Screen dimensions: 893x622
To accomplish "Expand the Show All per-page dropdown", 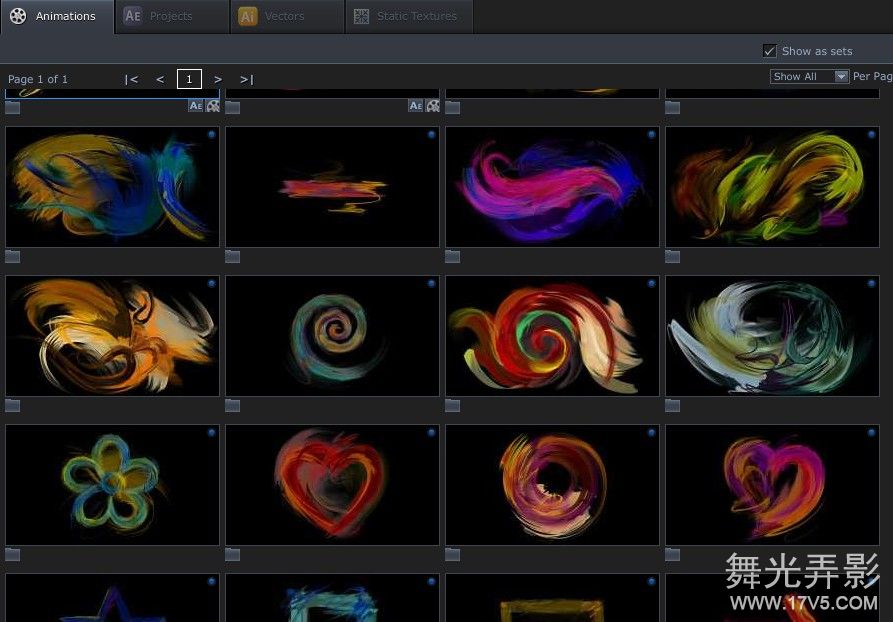I will pos(809,76).
